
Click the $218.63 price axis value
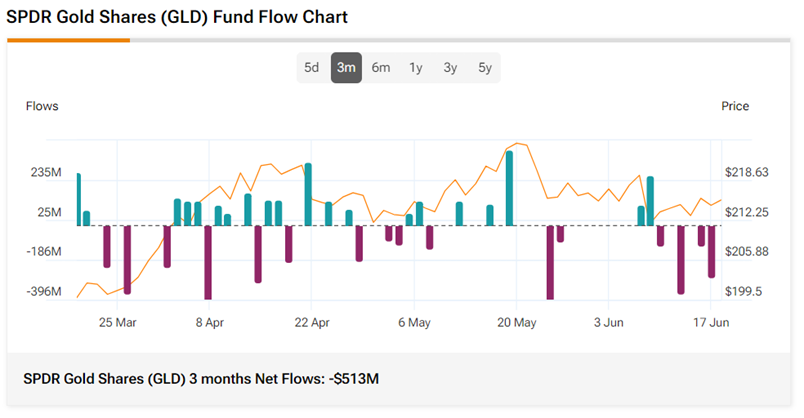(746, 173)
